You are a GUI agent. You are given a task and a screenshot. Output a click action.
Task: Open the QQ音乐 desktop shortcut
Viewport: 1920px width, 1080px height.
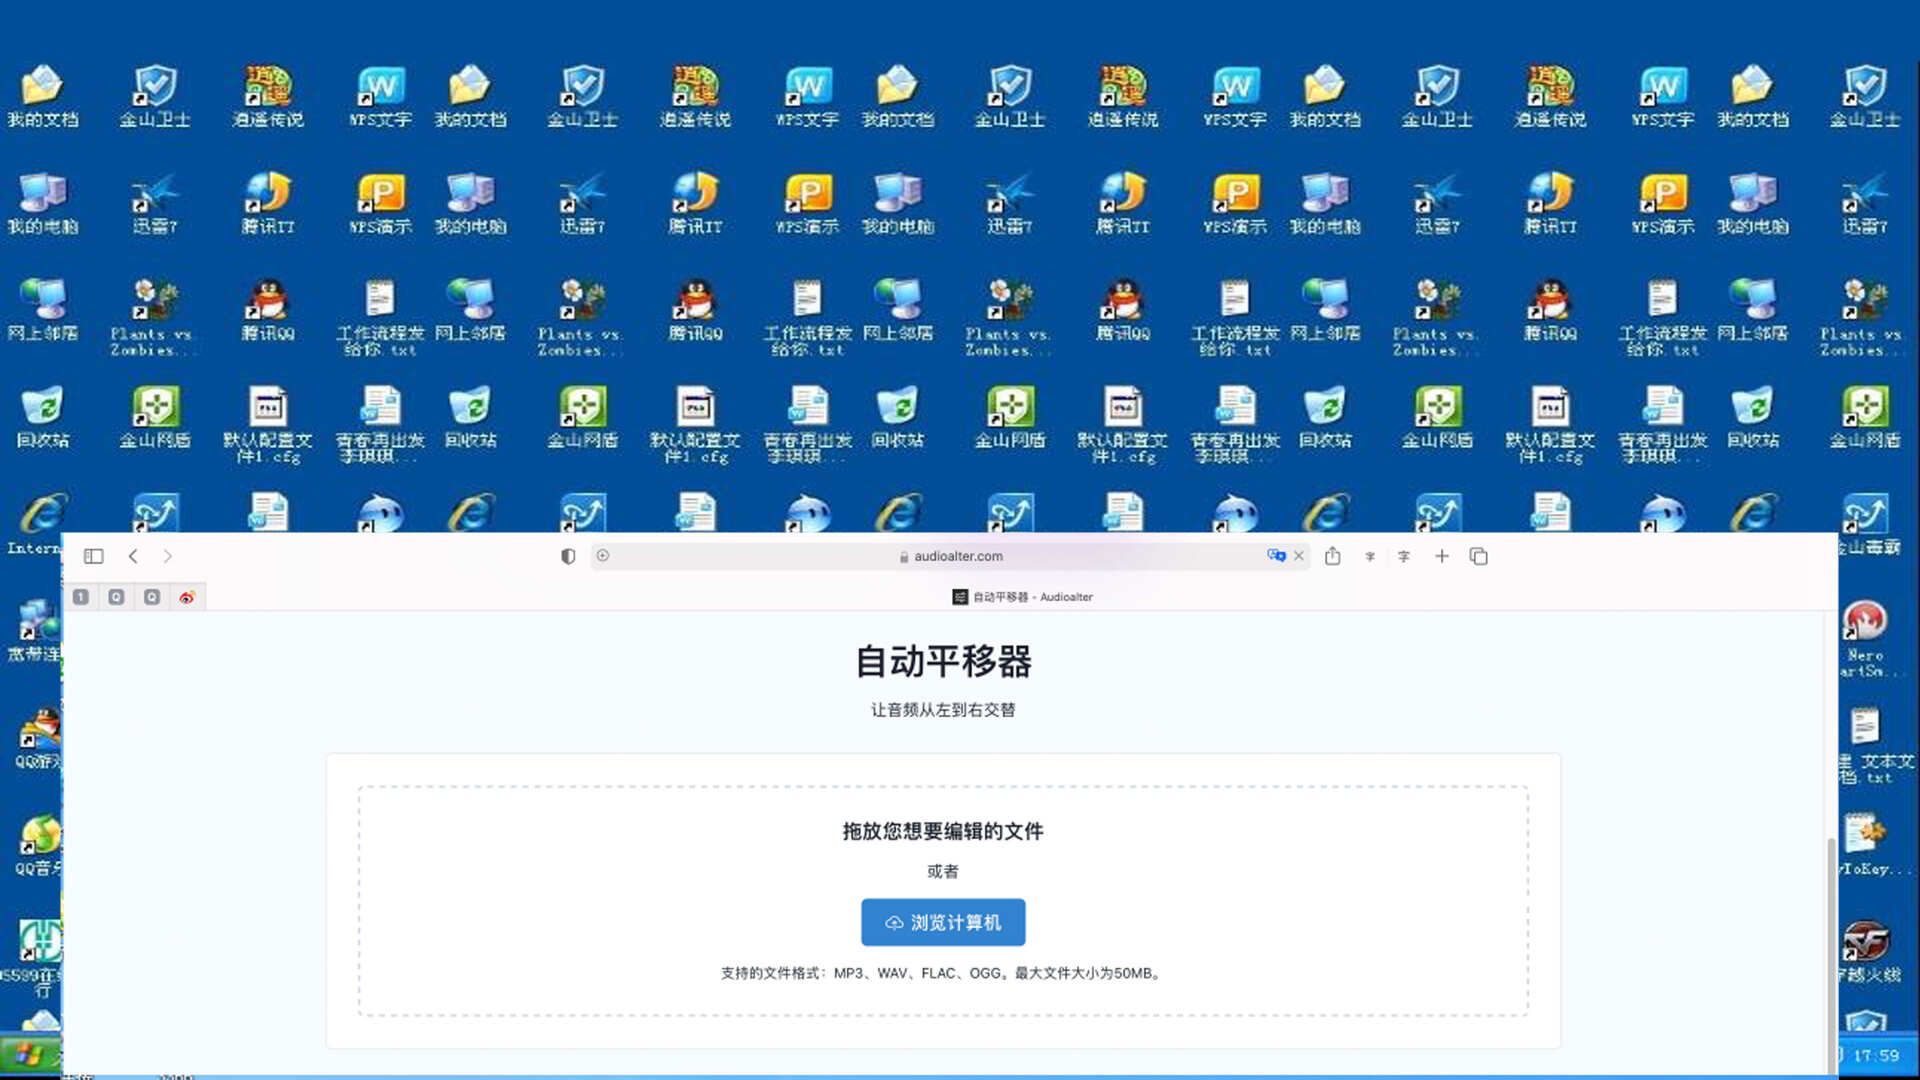pyautogui.click(x=38, y=845)
